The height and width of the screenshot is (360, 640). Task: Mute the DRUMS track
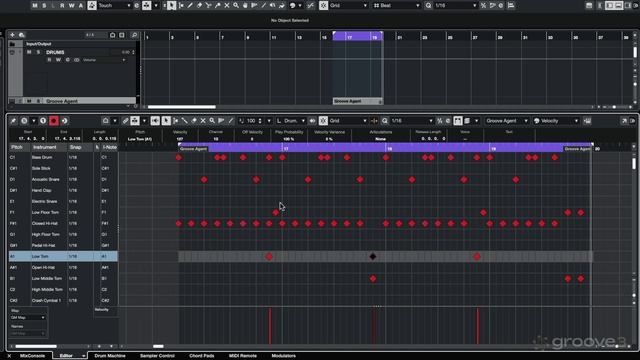point(29,52)
